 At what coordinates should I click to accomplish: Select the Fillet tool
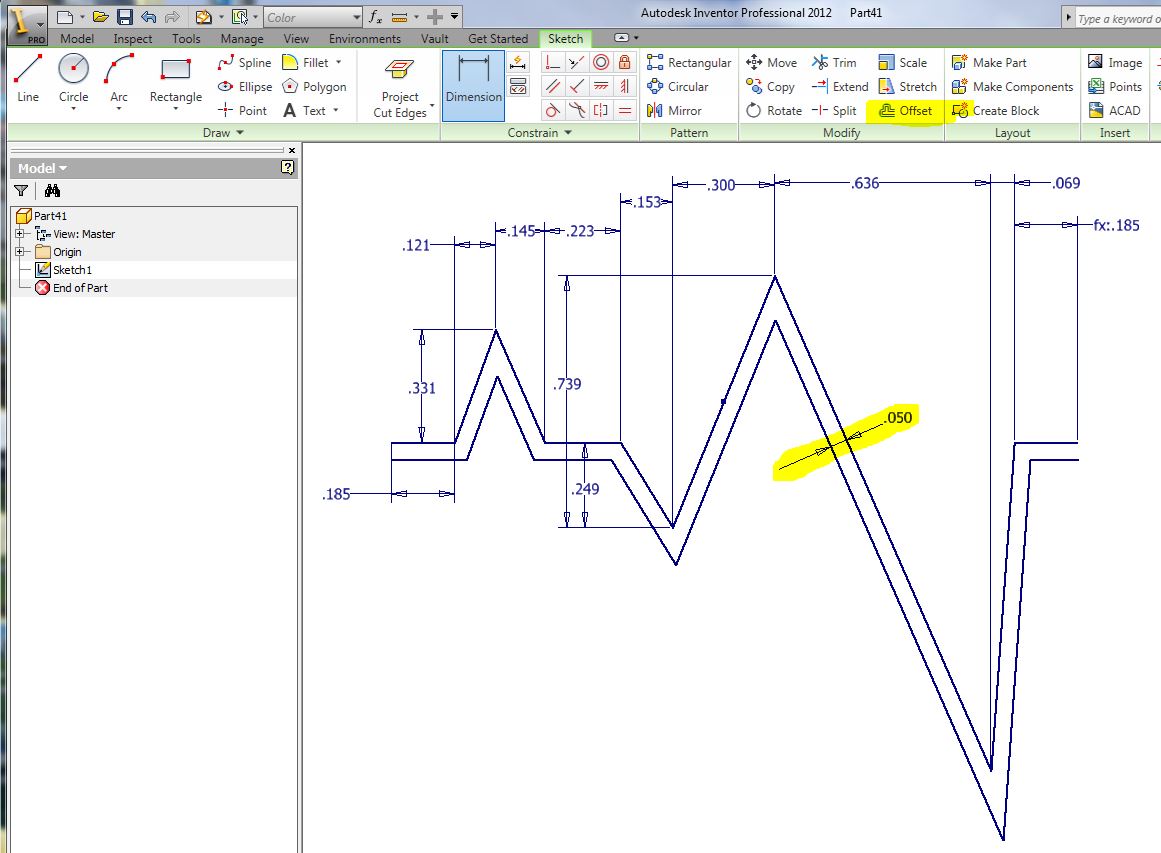click(306, 63)
